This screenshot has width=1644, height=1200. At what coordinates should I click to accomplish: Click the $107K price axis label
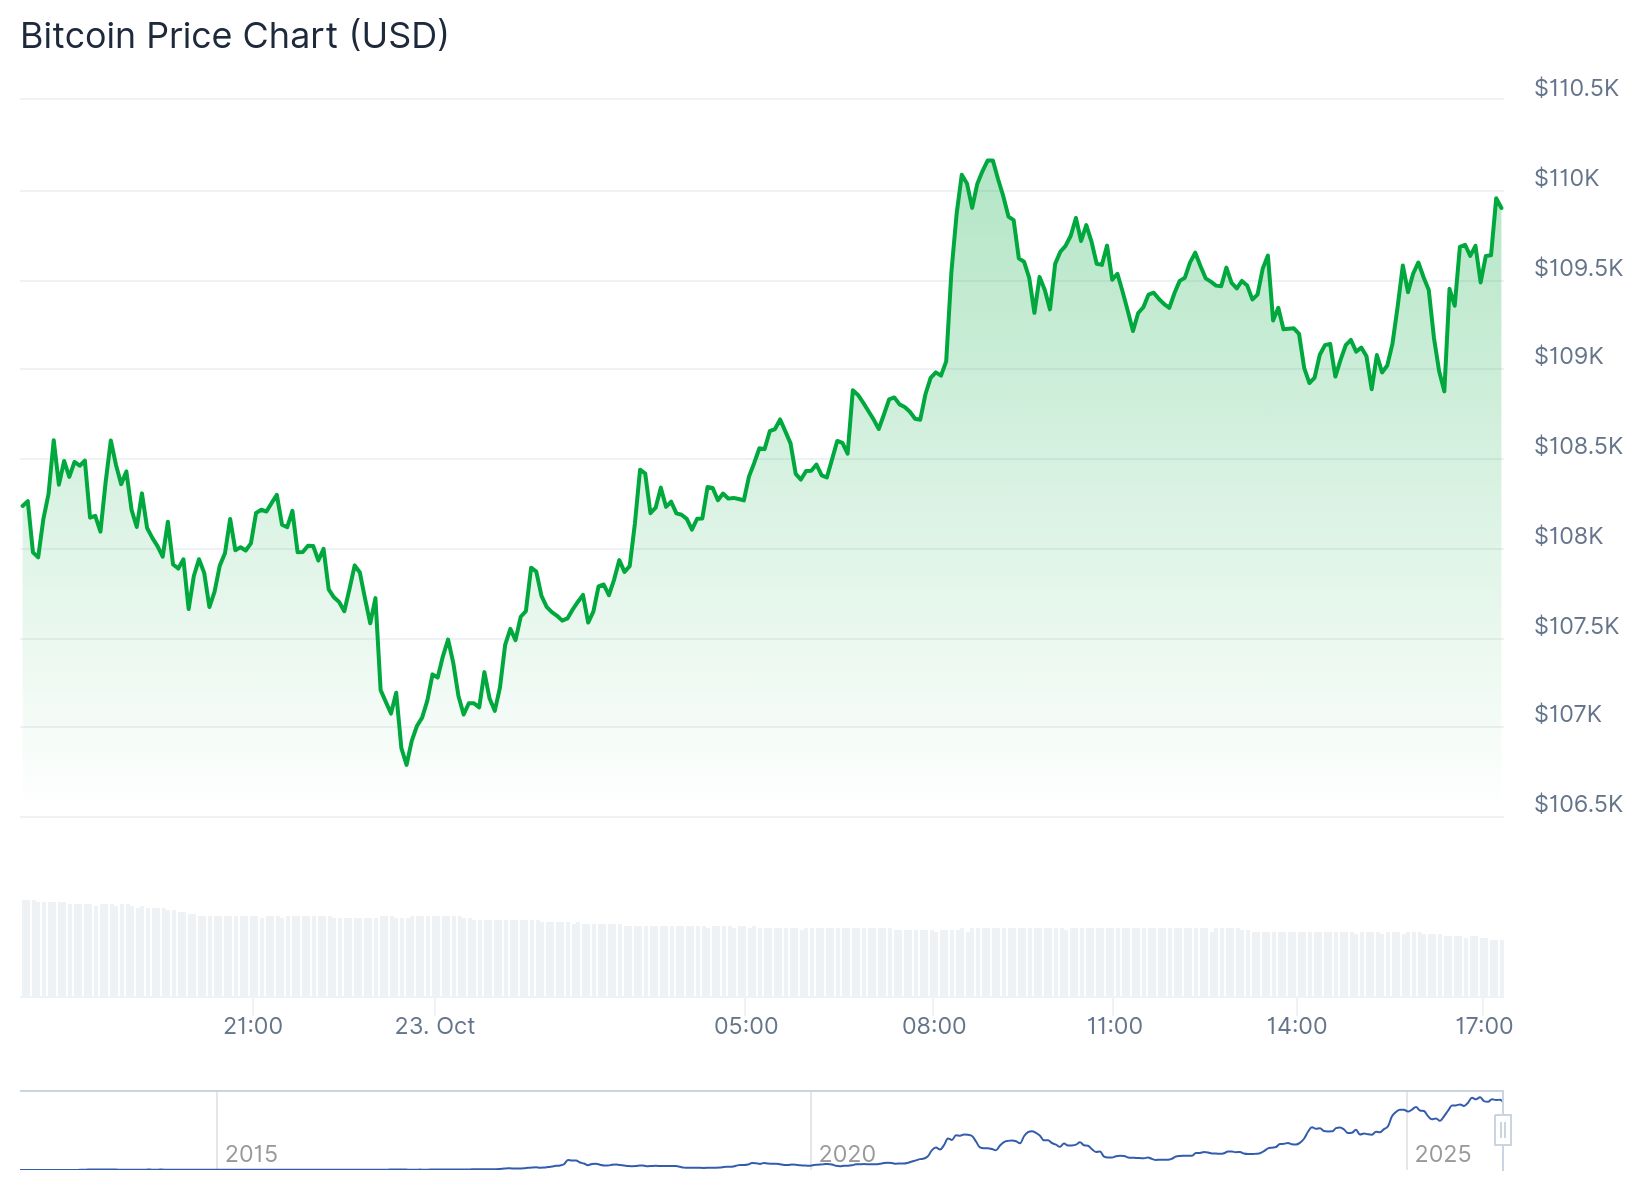(x=1567, y=714)
